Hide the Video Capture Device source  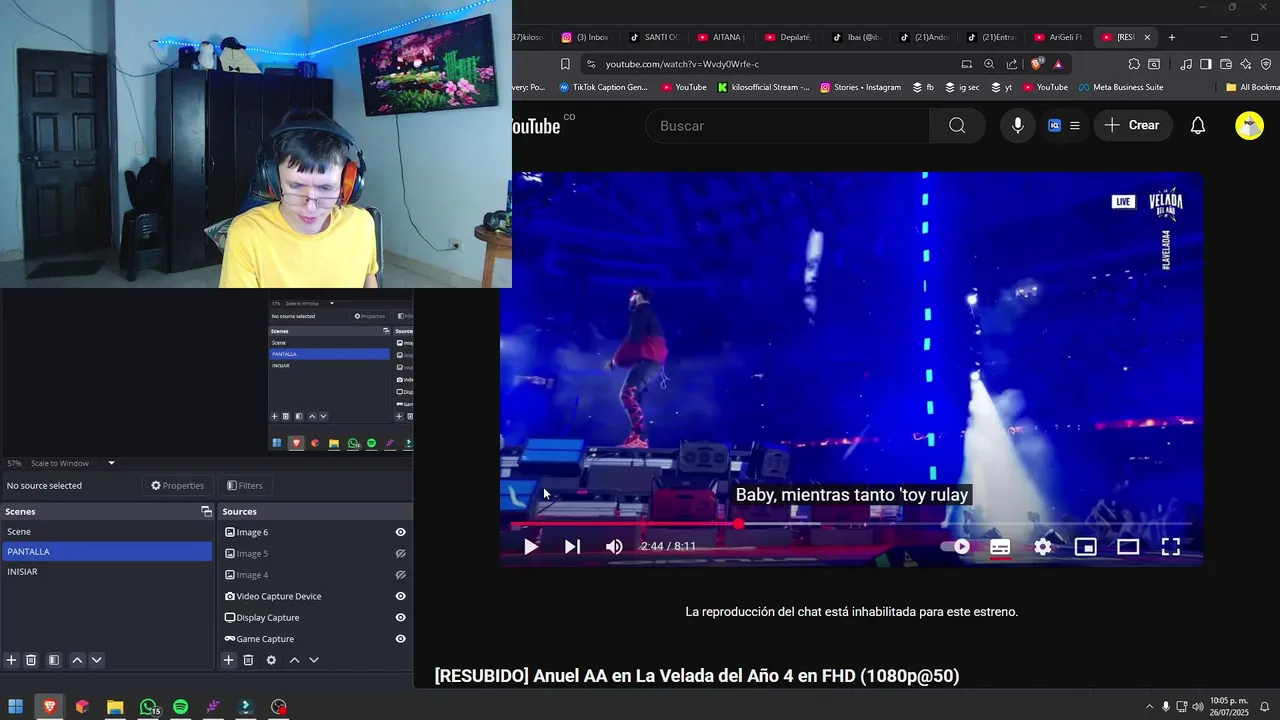(400, 597)
